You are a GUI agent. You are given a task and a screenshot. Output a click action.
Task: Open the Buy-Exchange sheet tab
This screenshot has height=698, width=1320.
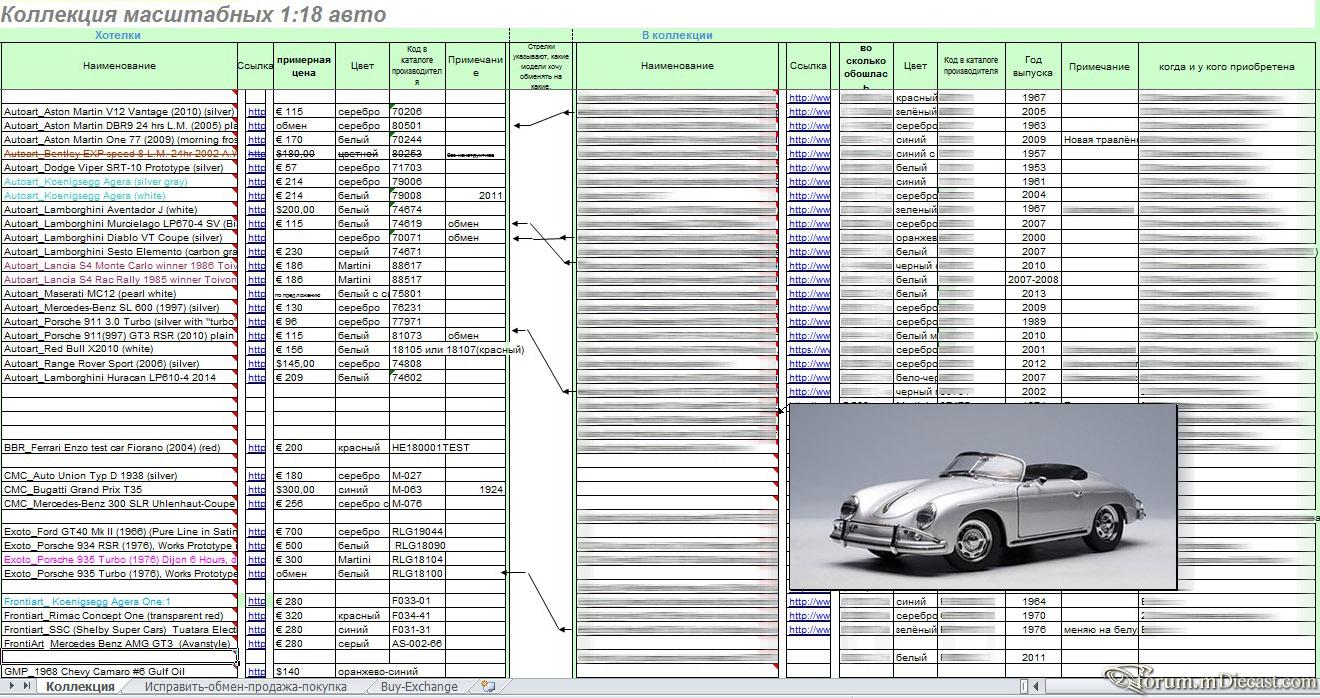coord(419,687)
